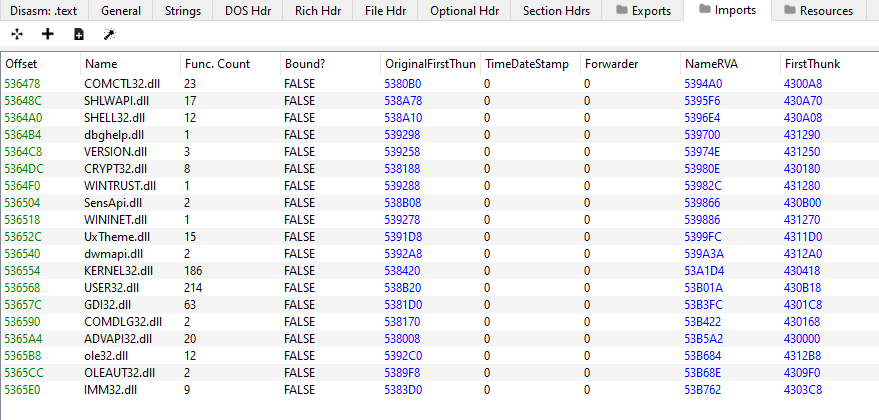Switch to the Disasm: .text tab

click(44, 11)
